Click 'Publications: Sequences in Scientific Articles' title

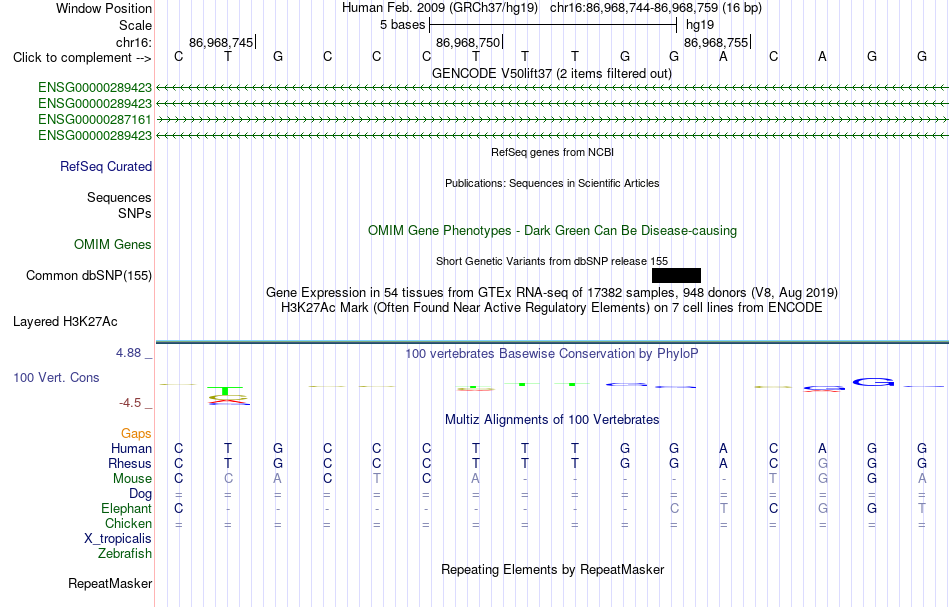[552, 183]
